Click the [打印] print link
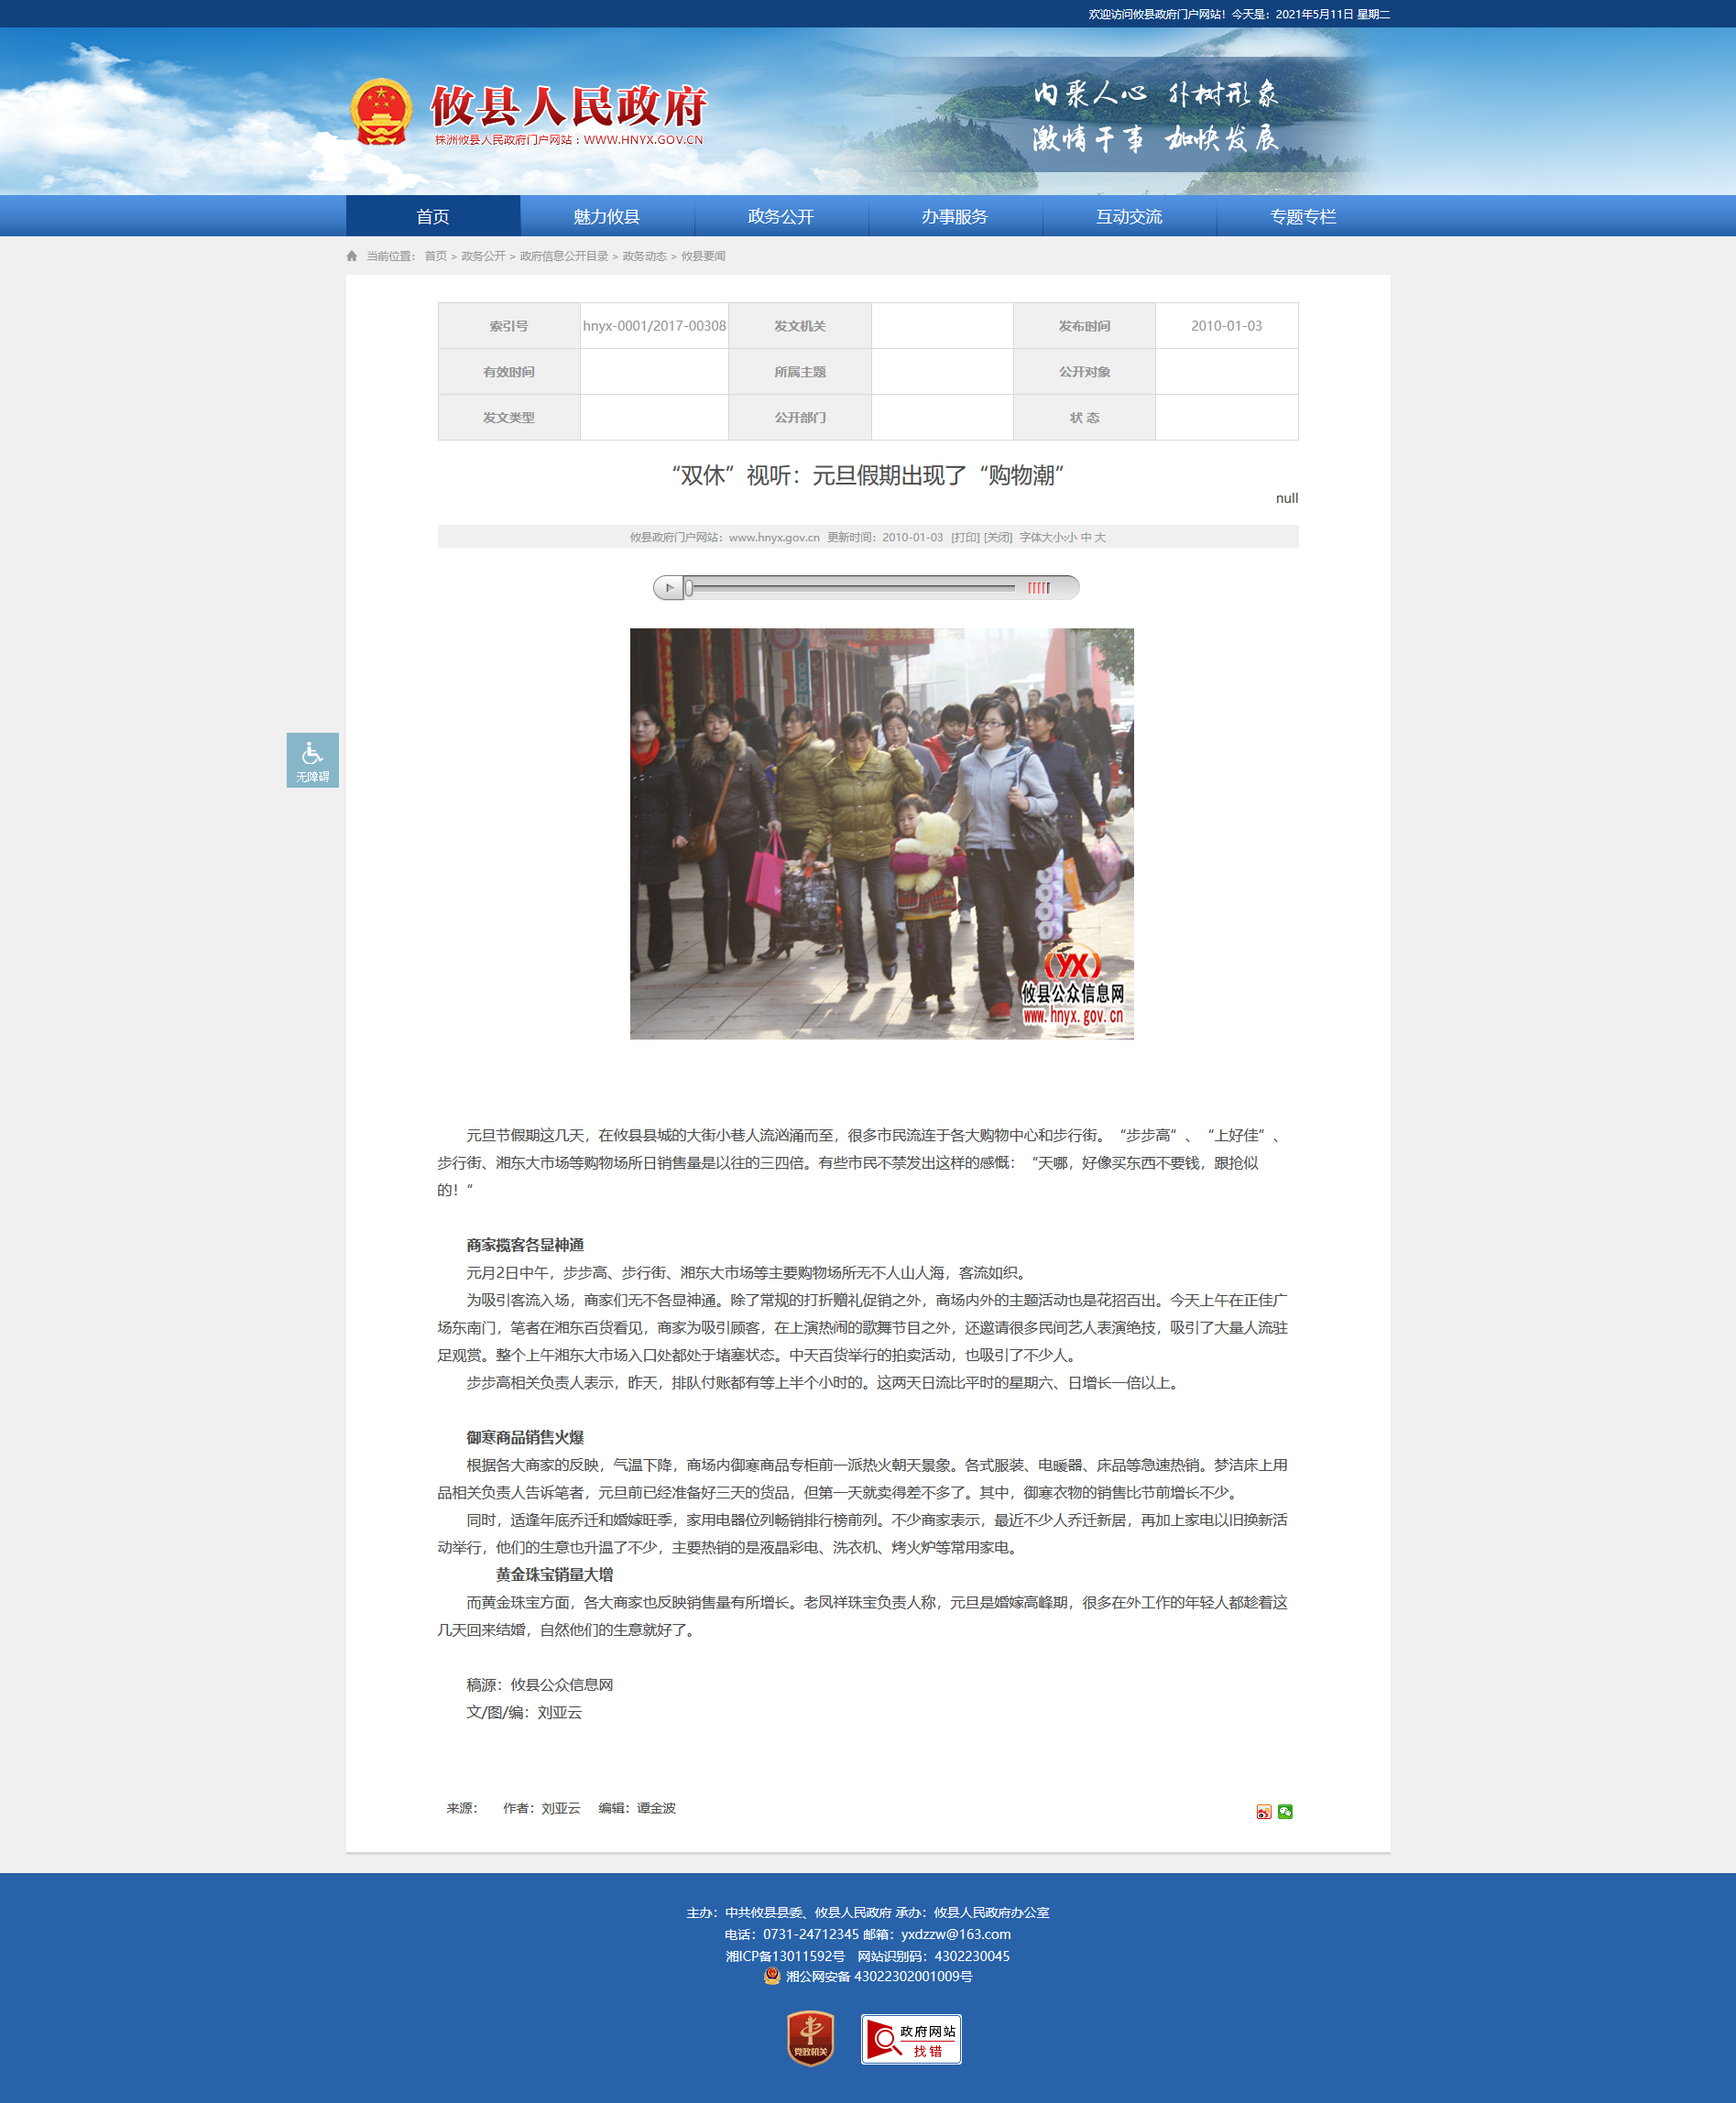Image resolution: width=1736 pixels, height=2103 pixels. point(965,538)
